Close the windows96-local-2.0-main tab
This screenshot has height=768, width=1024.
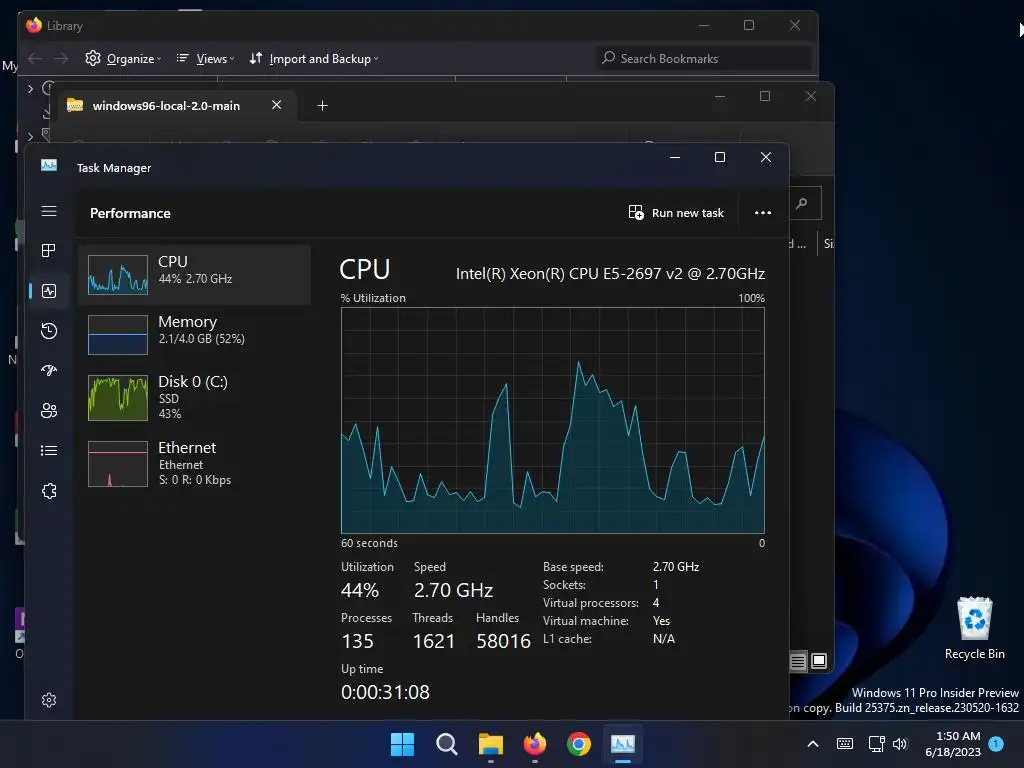pyautogui.click(x=277, y=105)
